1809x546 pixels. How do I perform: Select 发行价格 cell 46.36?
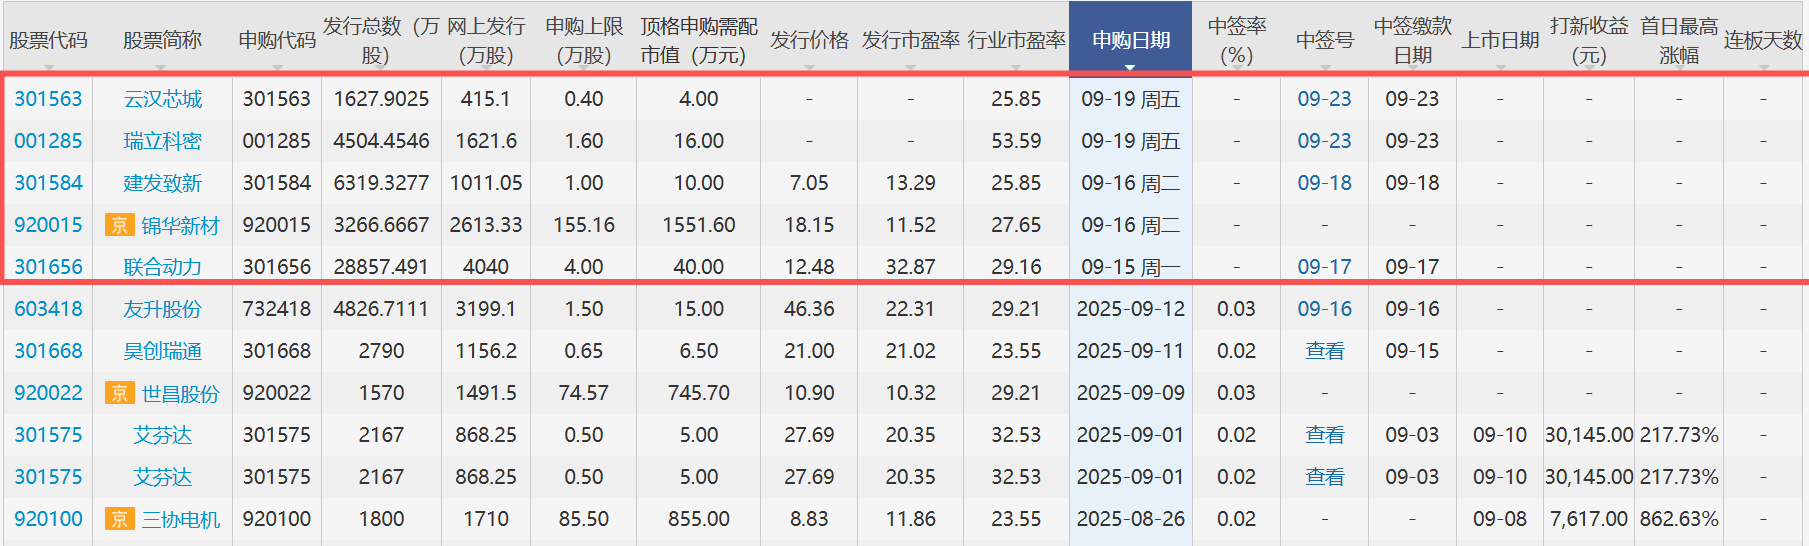[x=809, y=309]
